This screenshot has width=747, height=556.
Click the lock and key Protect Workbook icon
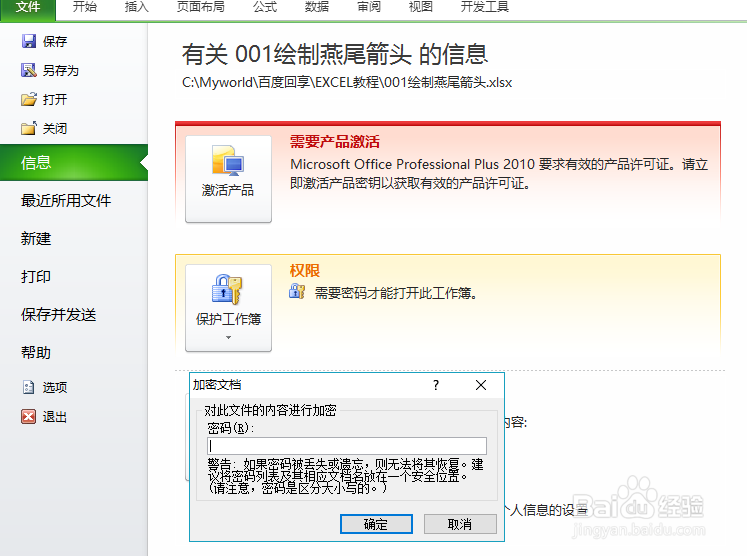pyautogui.click(x=227, y=289)
